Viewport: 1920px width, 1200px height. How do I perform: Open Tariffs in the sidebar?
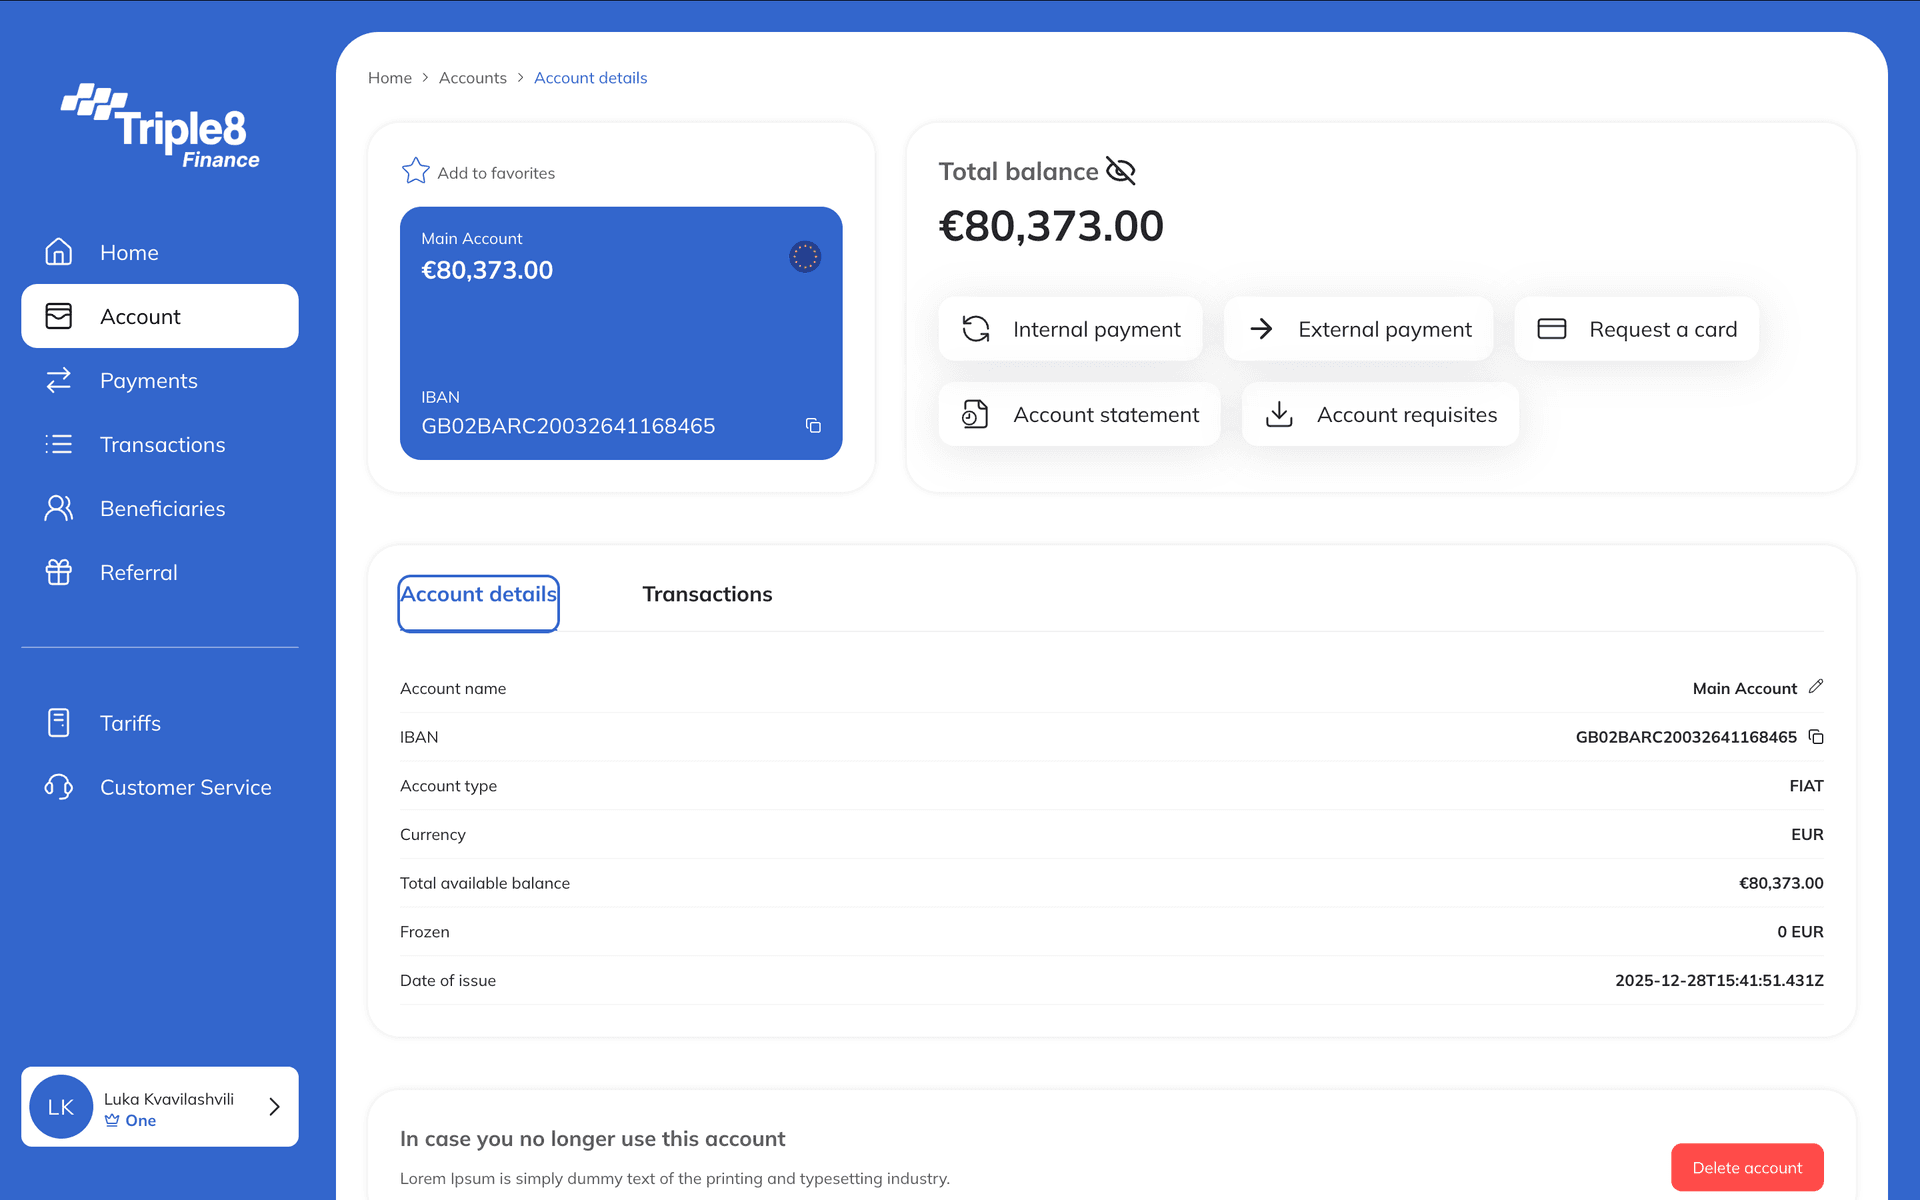[160, 722]
